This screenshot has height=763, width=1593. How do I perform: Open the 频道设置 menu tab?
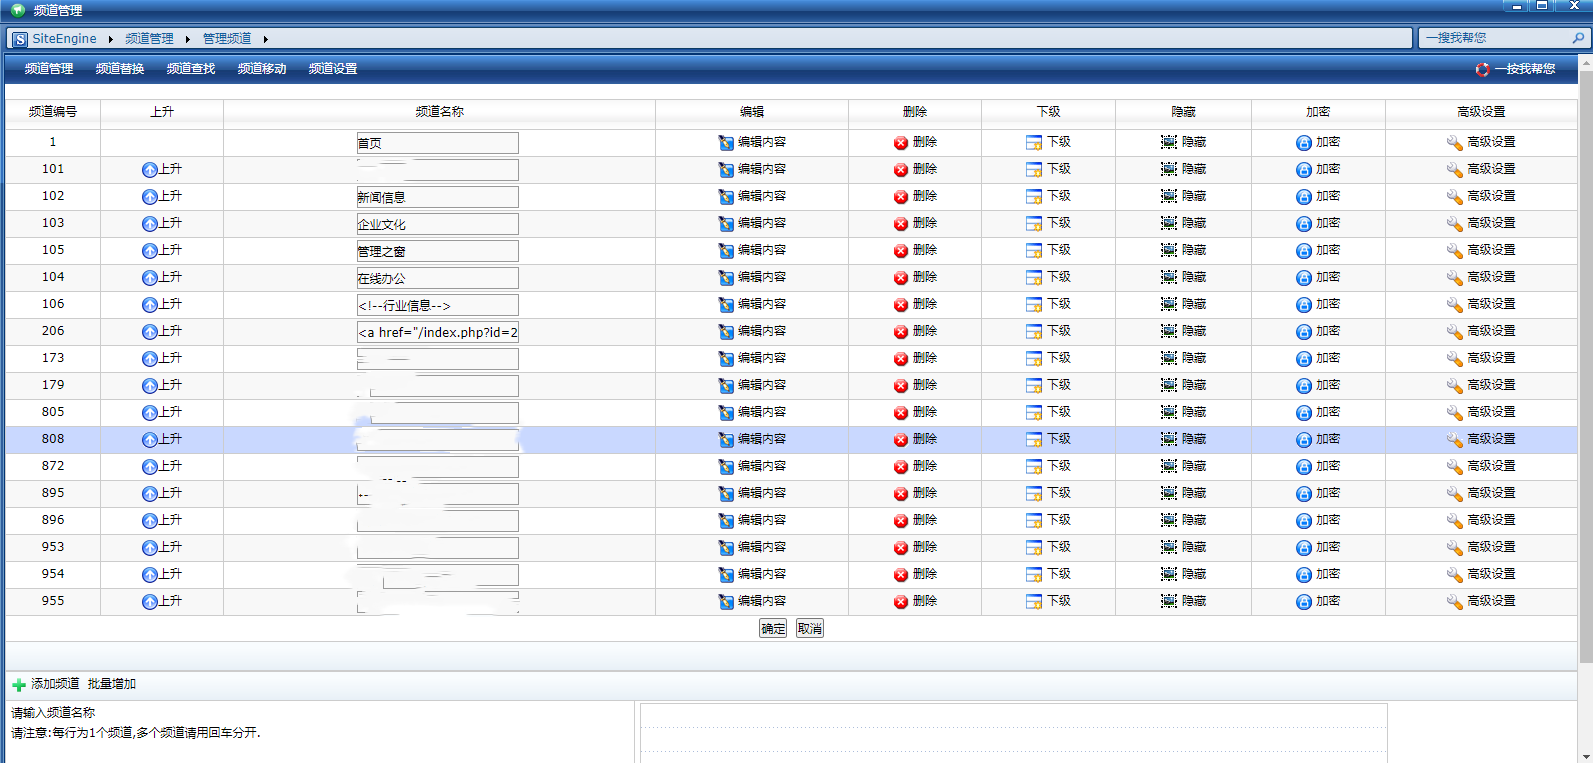point(333,69)
